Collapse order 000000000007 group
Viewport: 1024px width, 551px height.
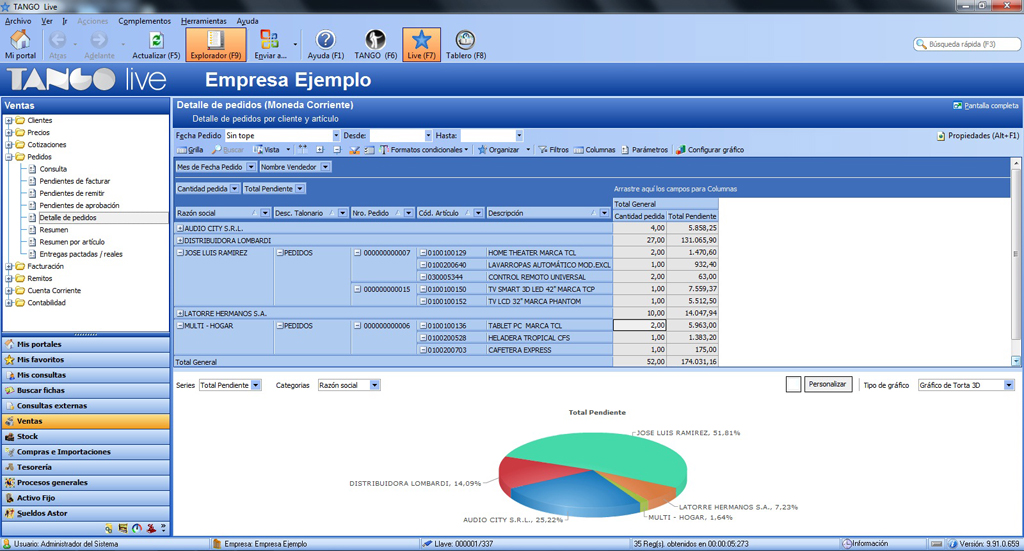[x=358, y=253]
